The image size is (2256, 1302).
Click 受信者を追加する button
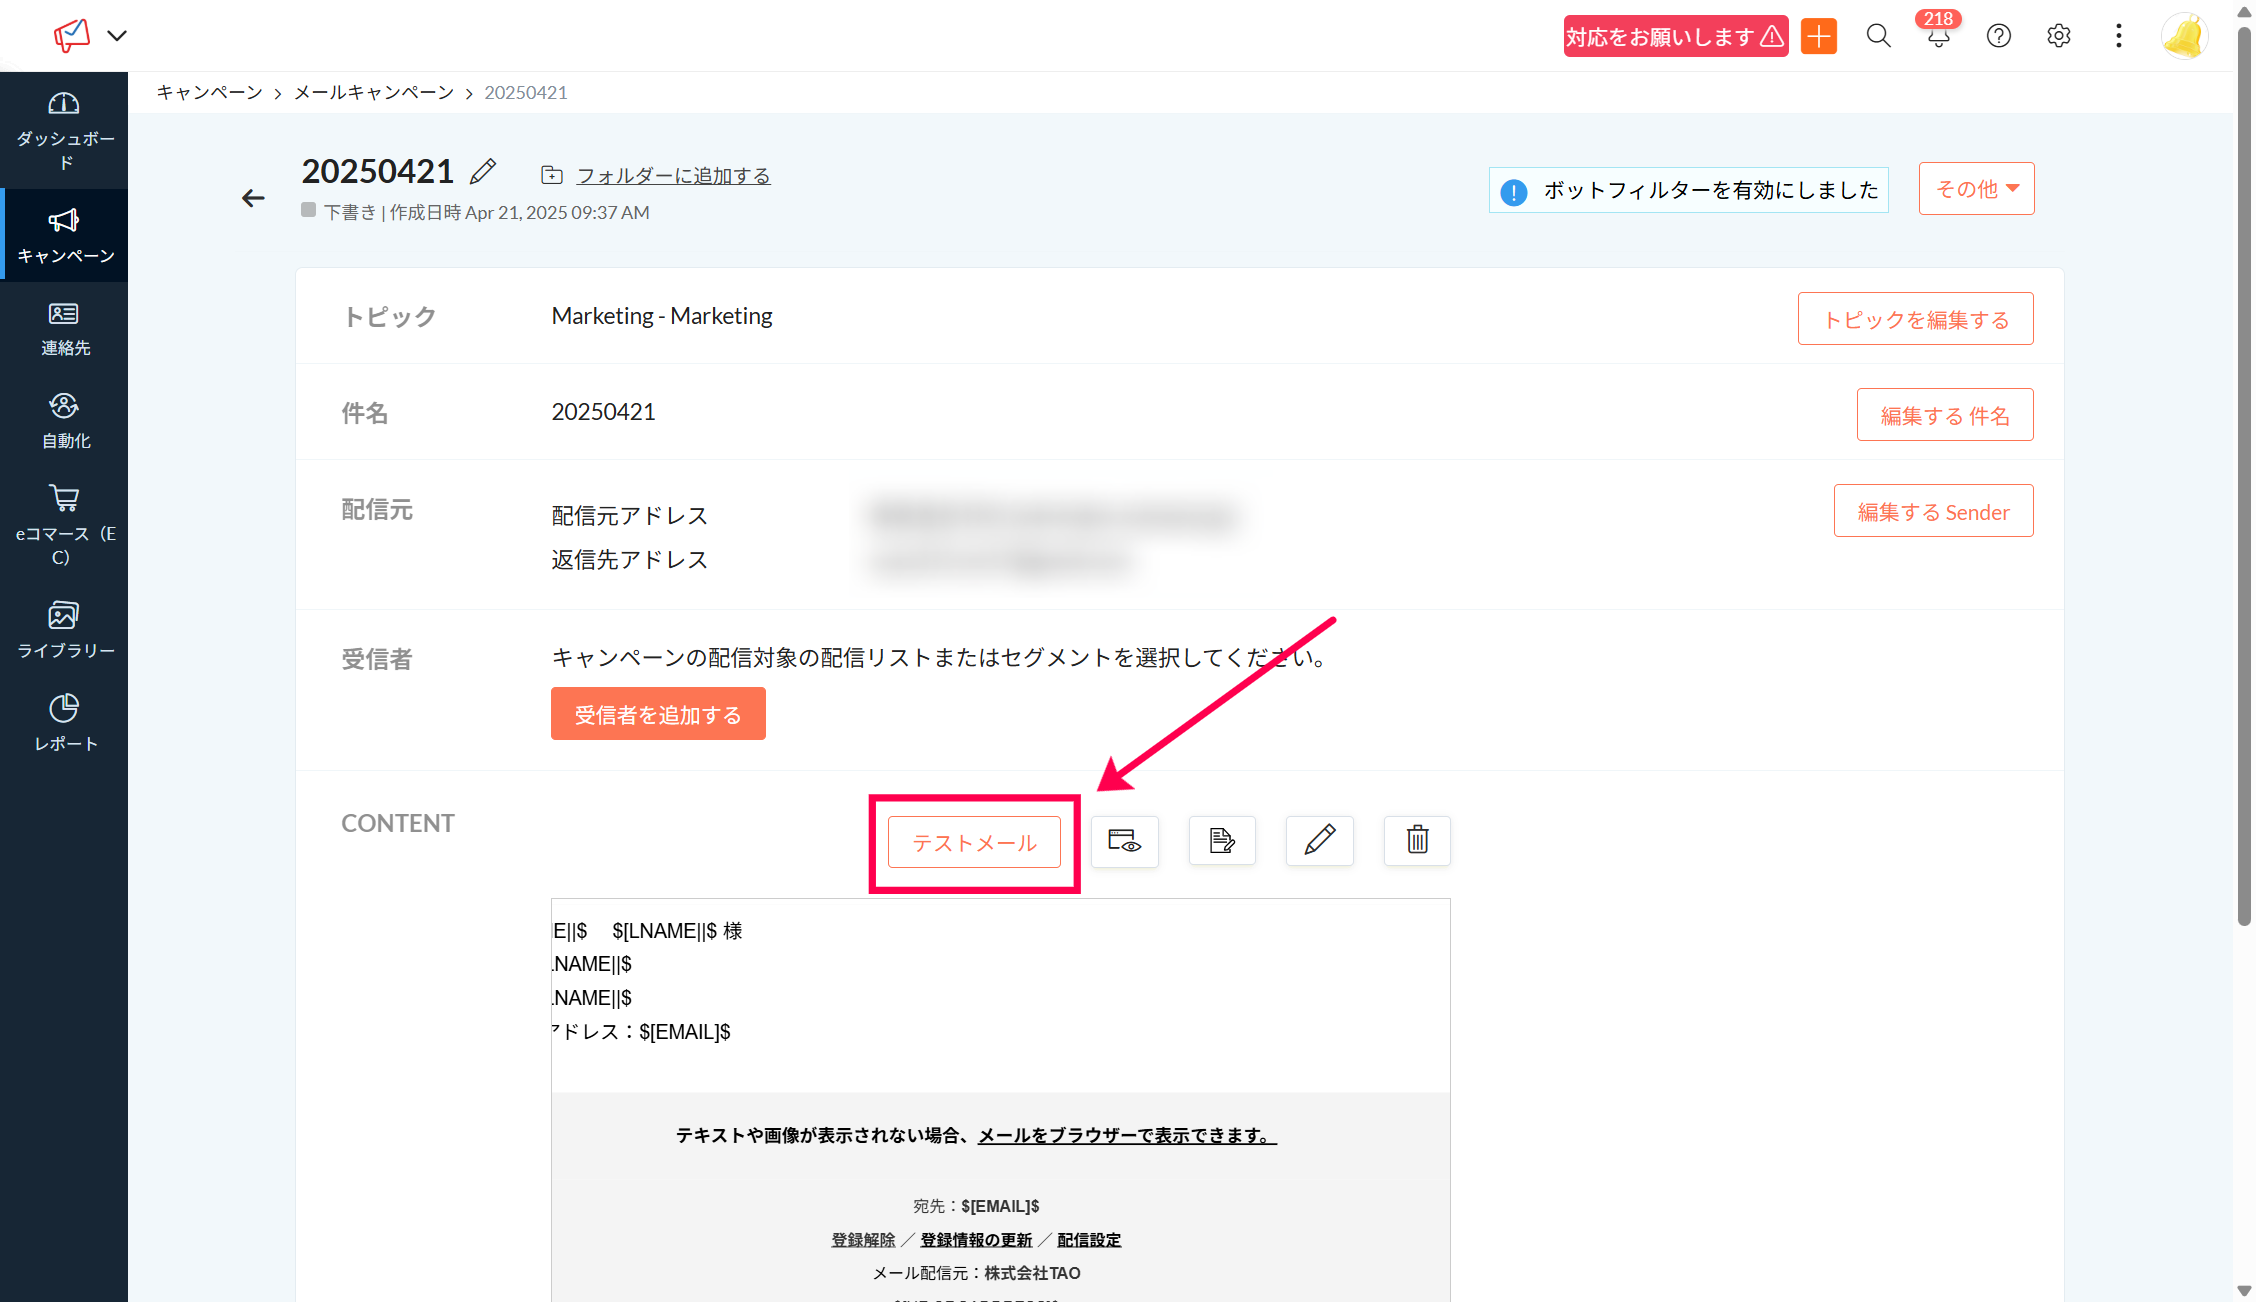click(x=658, y=714)
